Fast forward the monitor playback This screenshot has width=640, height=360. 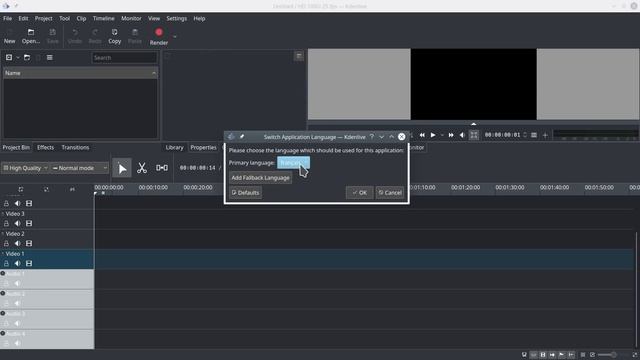click(x=451, y=135)
